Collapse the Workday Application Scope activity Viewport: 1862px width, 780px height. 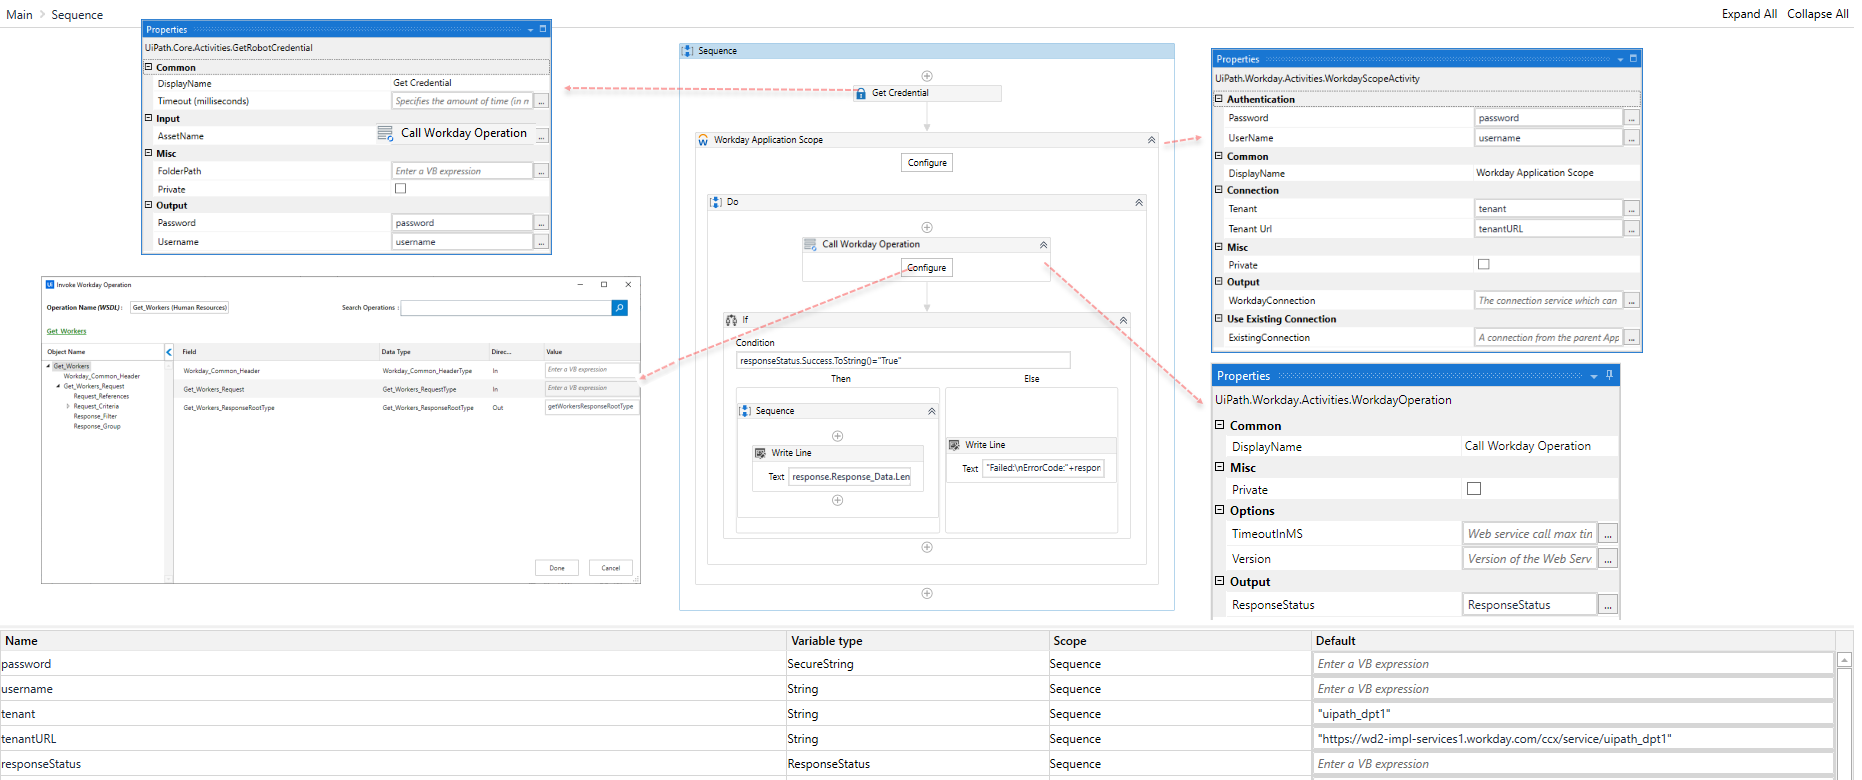pyautogui.click(x=1151, y=140)
